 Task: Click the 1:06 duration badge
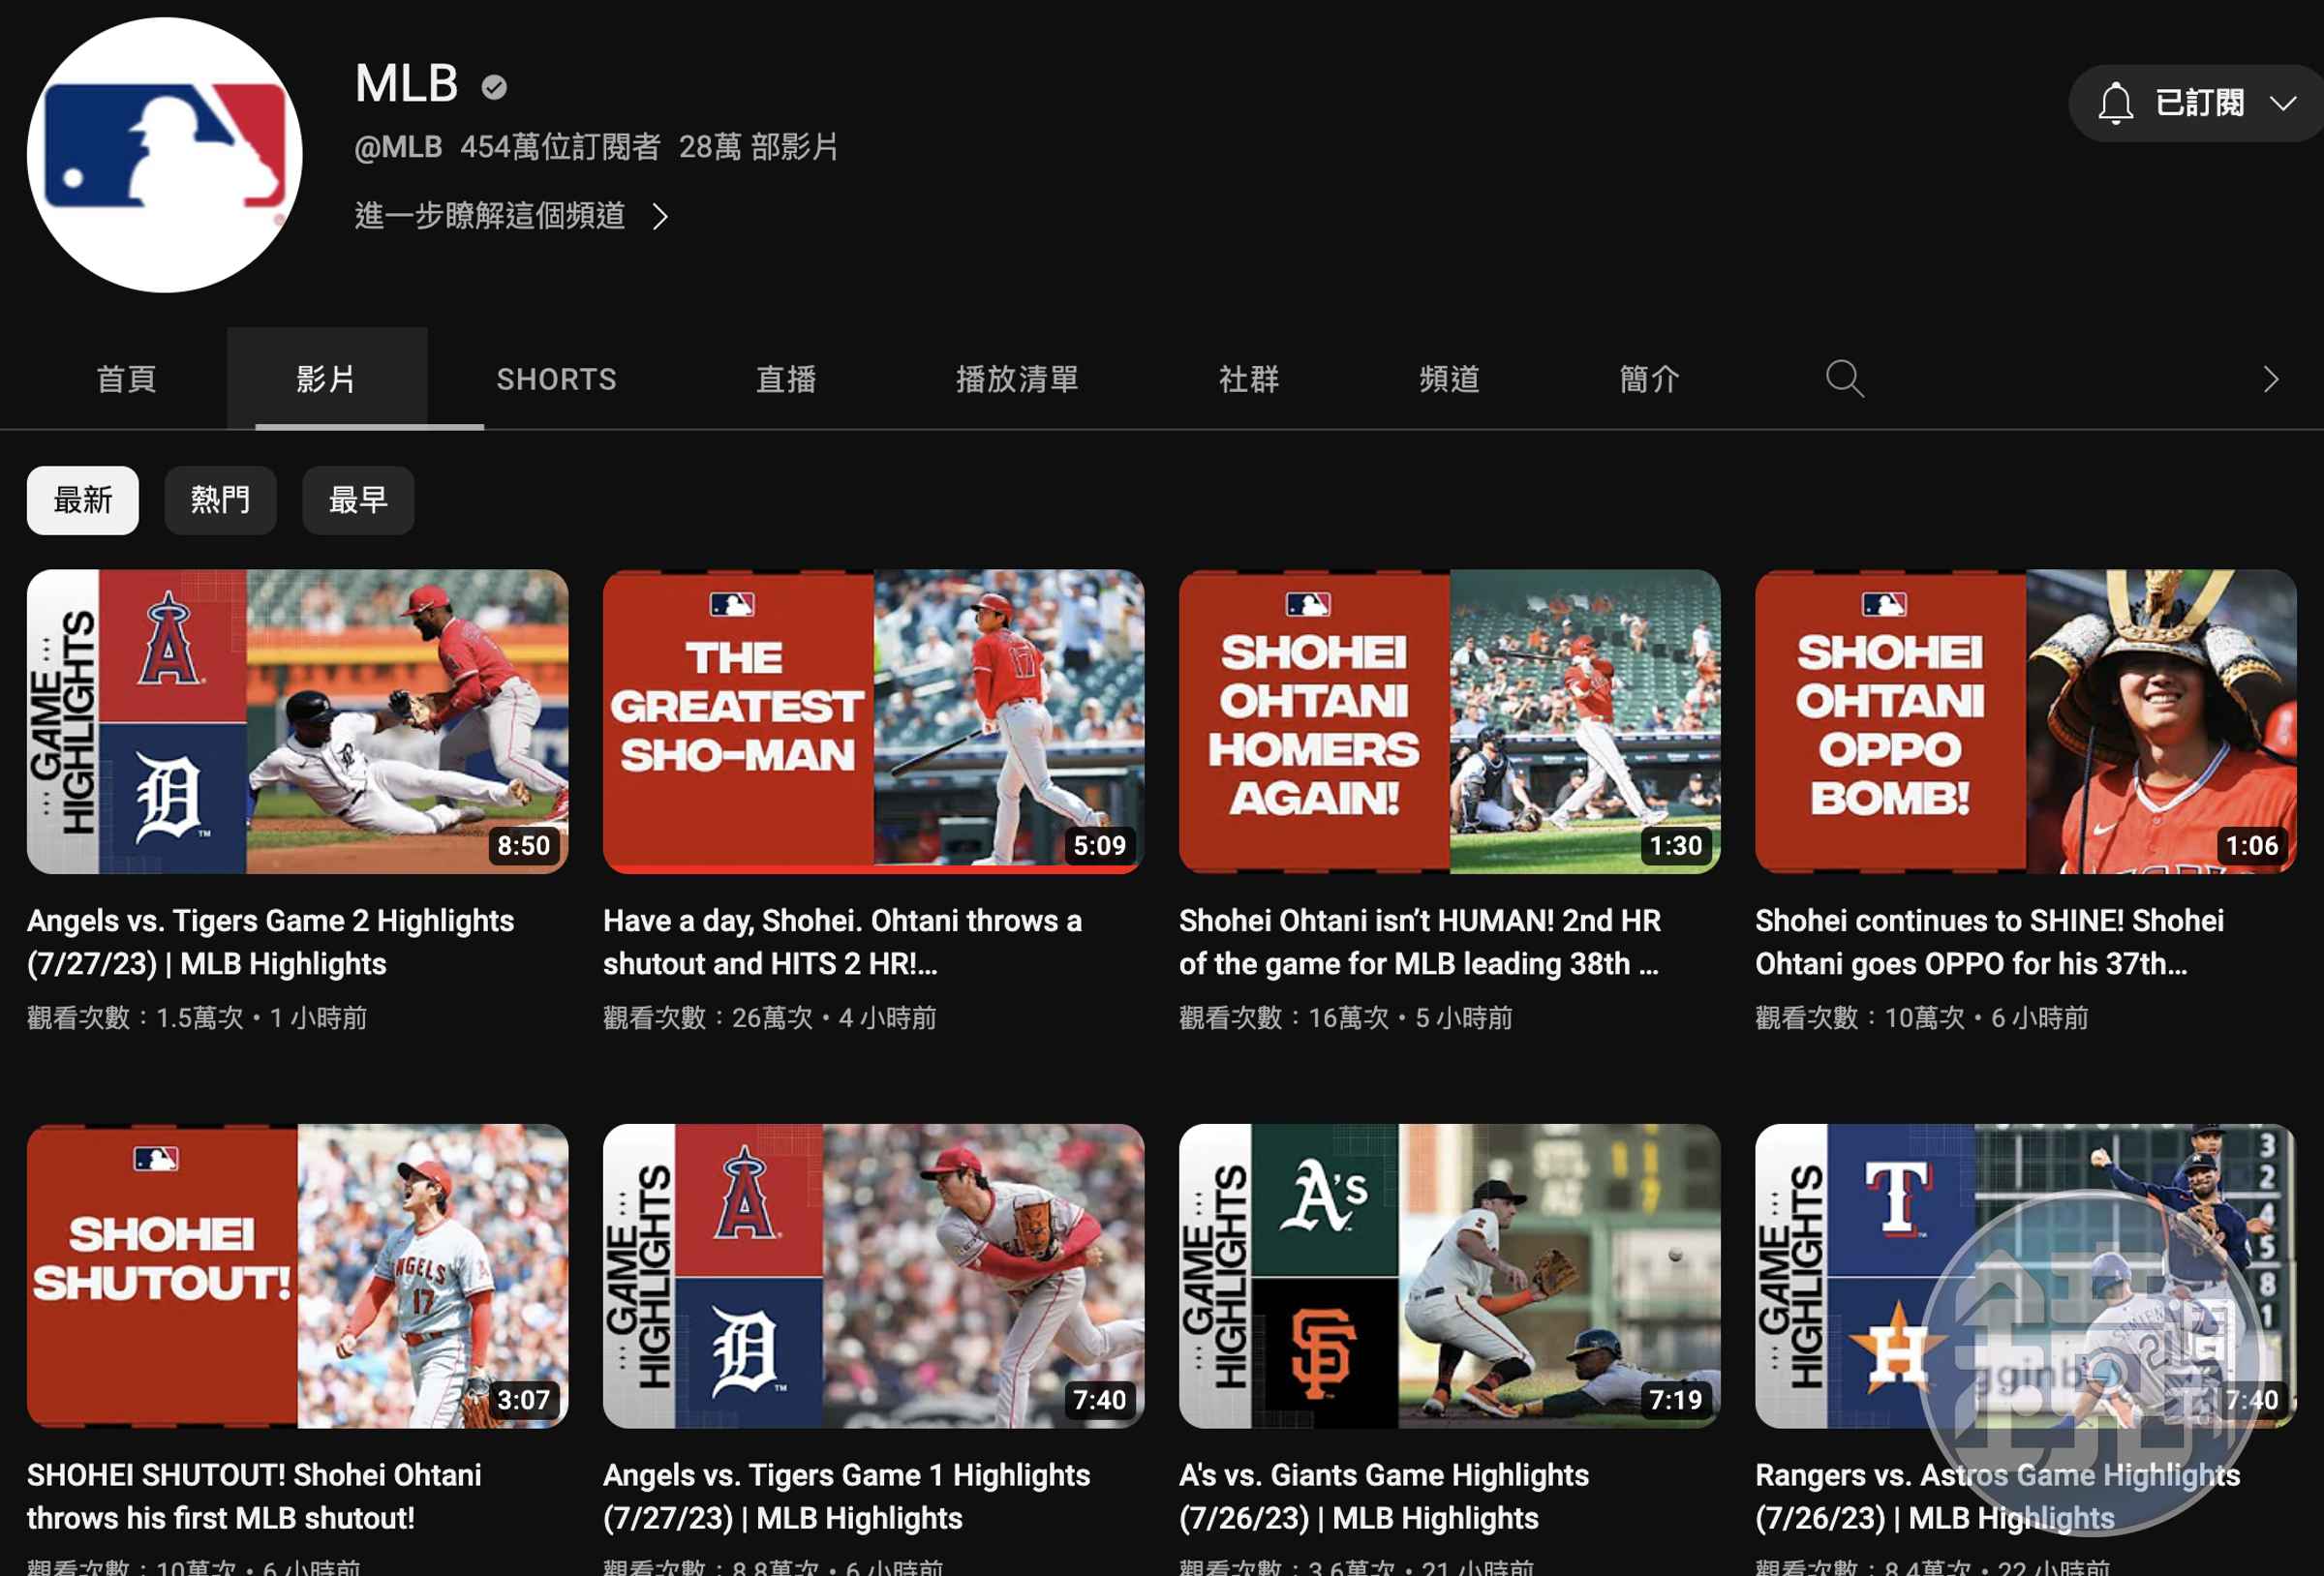2251,846
